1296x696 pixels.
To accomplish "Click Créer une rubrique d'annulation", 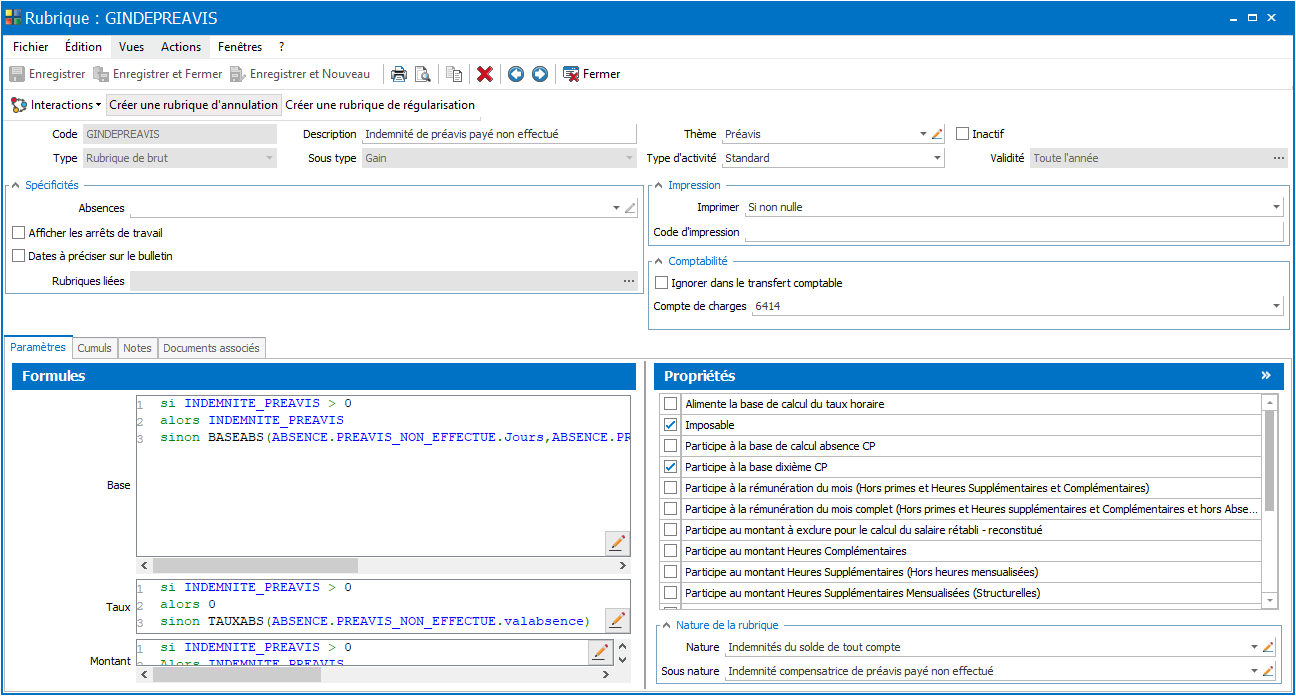I will [194, 105].
